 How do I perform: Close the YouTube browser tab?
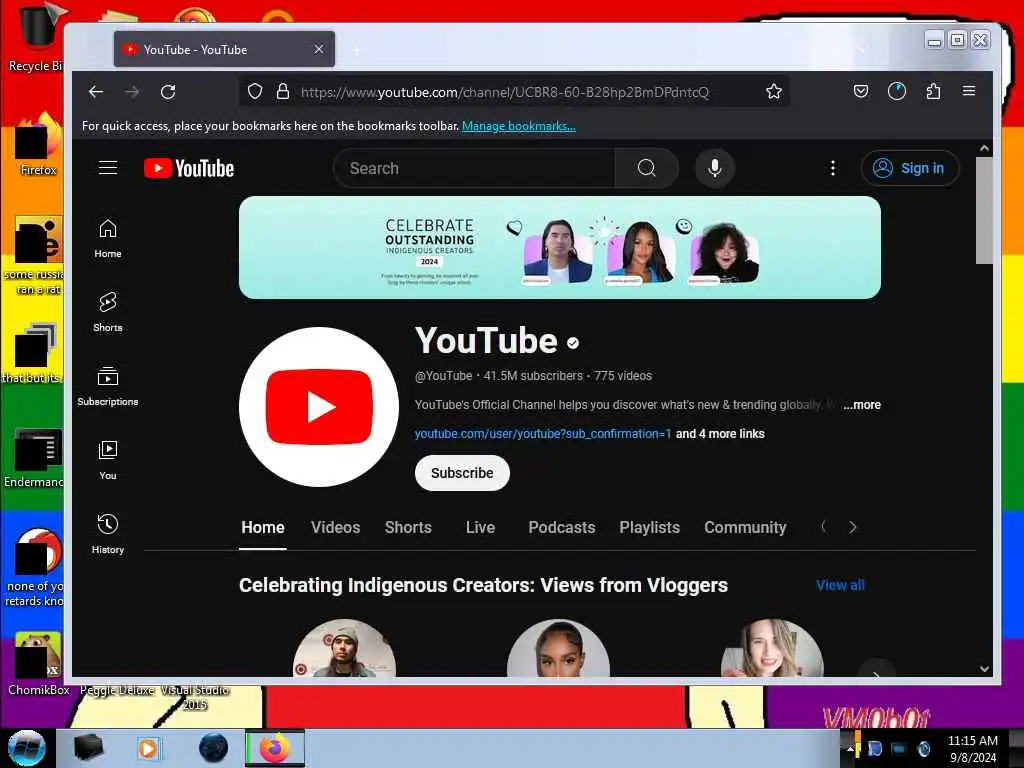(x=319, y=49)
